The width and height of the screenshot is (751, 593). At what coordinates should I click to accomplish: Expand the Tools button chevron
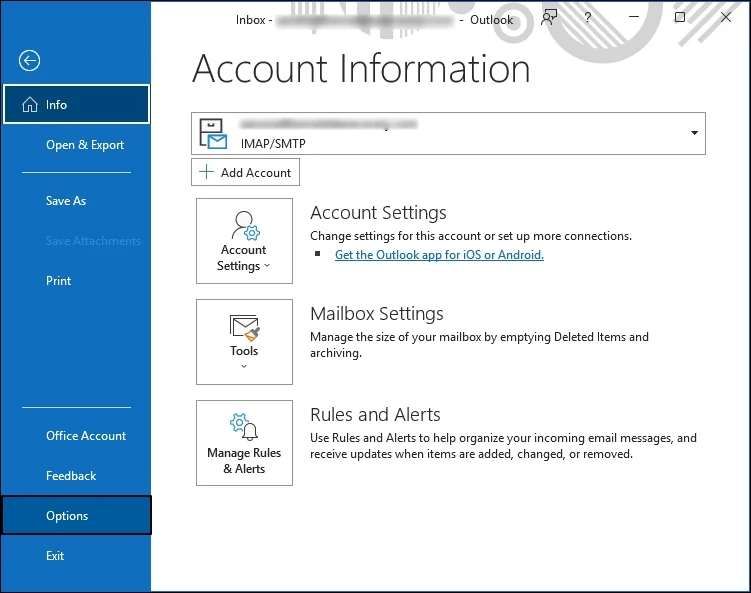pos(244,366)
